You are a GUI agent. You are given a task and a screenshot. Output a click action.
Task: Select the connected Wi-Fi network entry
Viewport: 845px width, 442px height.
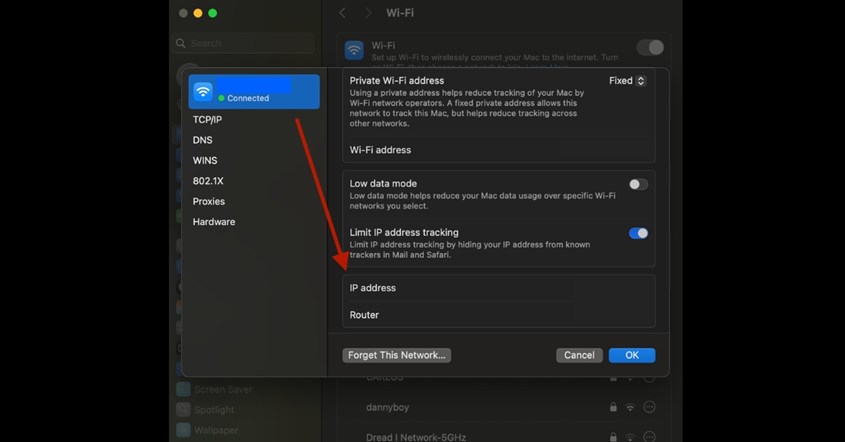pos(254,92)
